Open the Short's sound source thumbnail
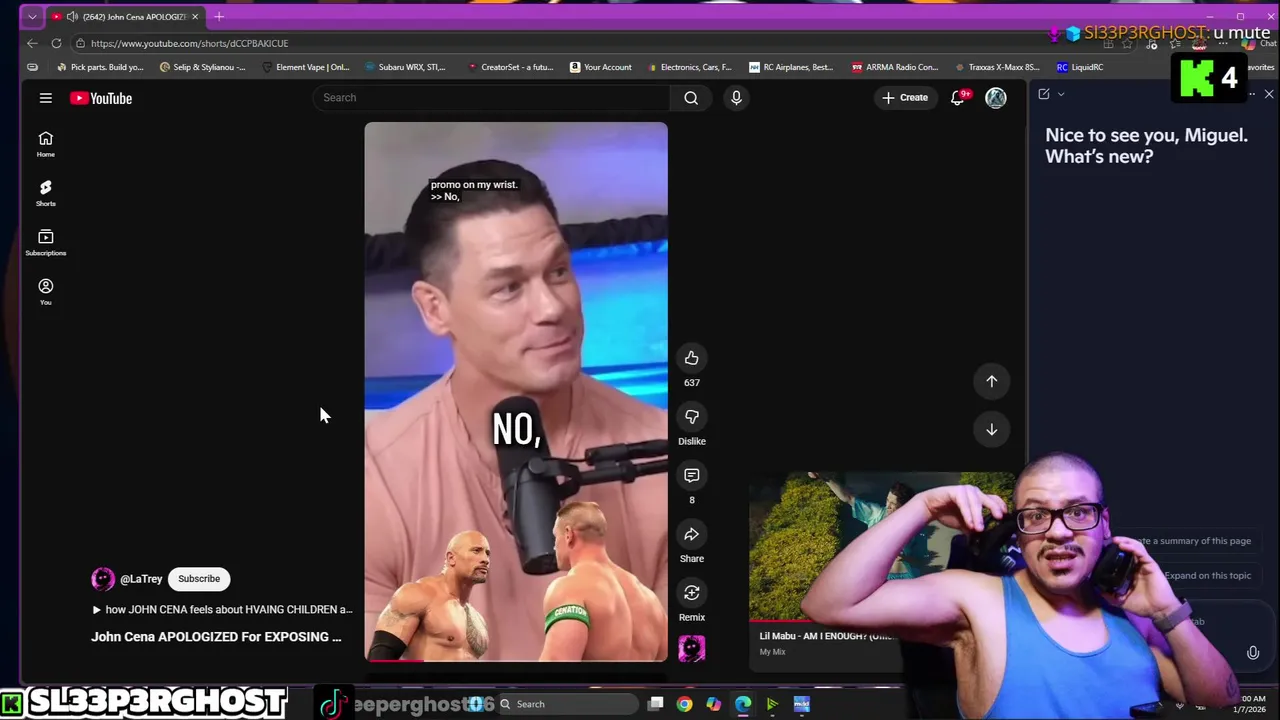Image resolution: width=1280 pixels, height=720 pixels. (x=692, y=648)
